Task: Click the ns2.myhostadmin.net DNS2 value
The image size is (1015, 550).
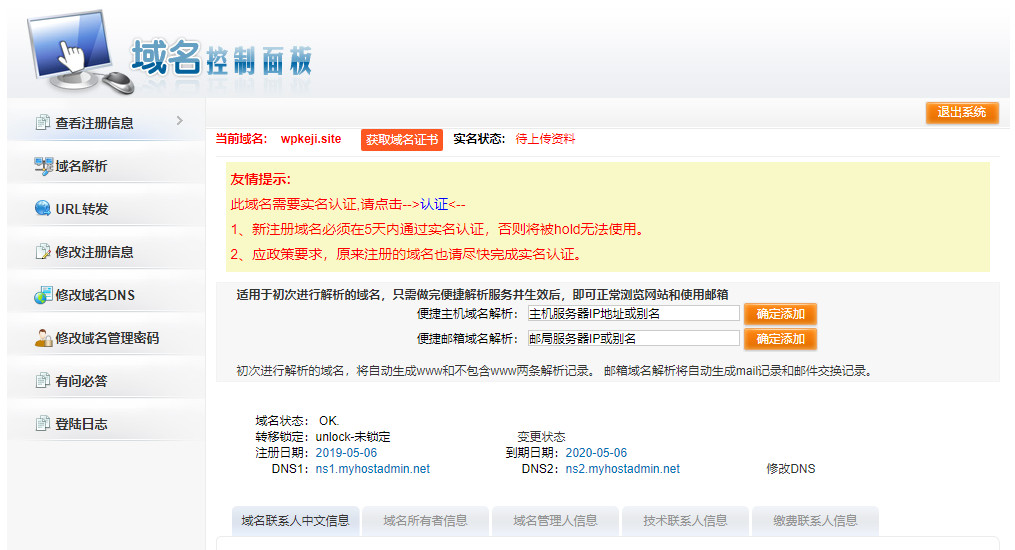Action: 623,468
